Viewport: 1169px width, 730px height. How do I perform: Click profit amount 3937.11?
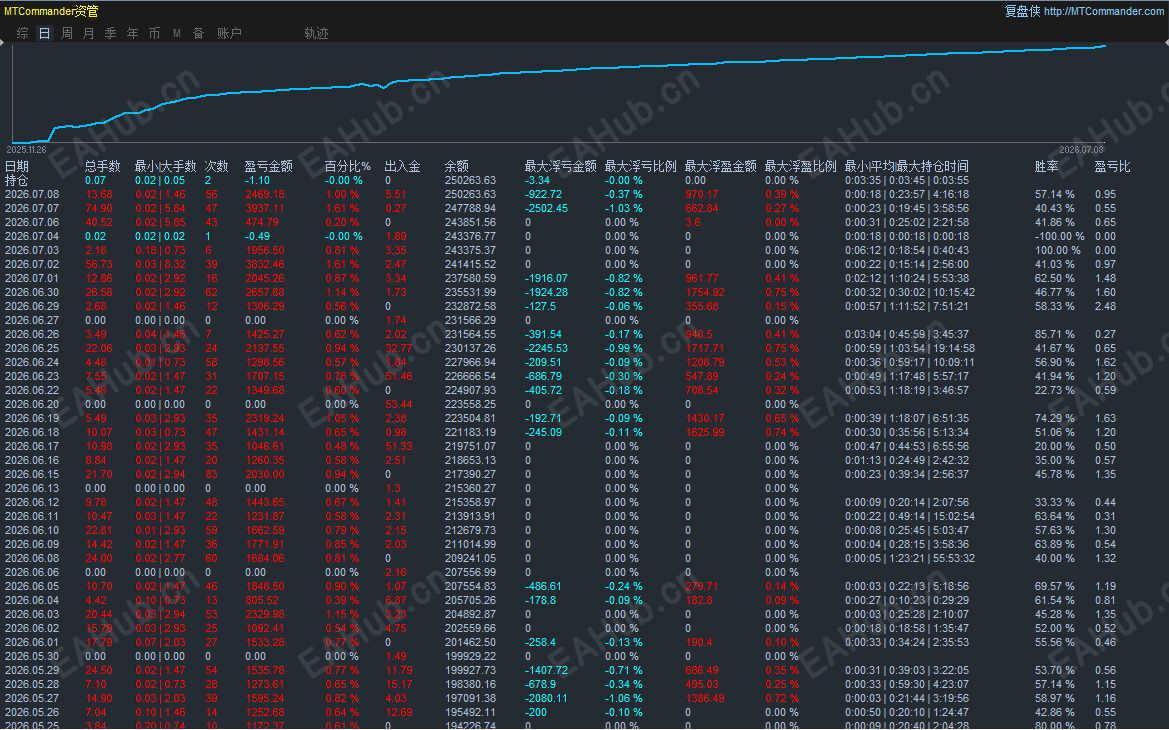click(265, 209)
